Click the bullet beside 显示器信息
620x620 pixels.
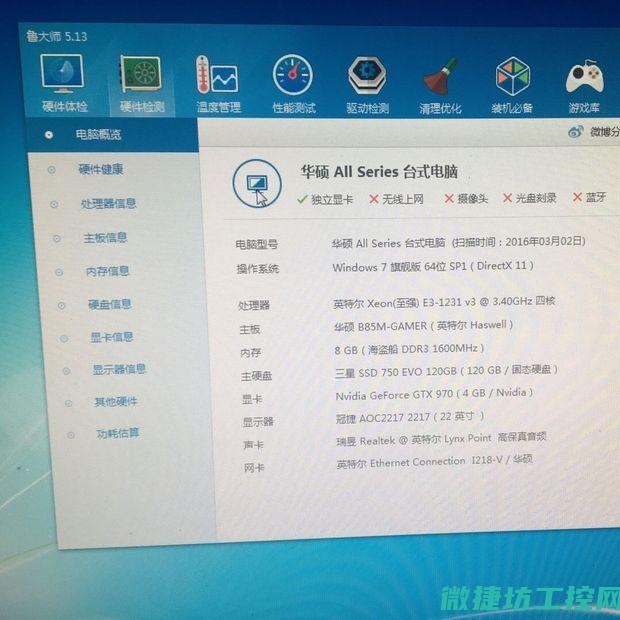click(x=66, y=371)
